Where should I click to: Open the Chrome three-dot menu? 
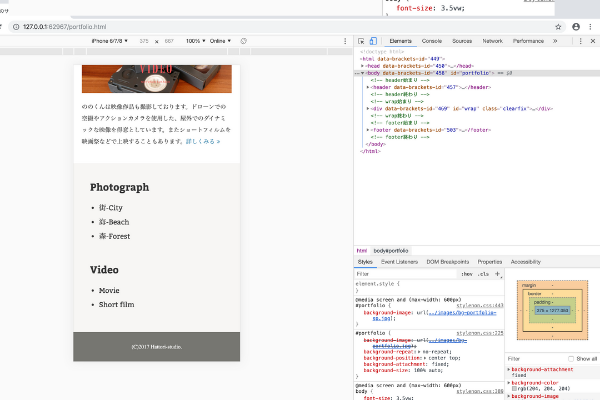point(590,27)
